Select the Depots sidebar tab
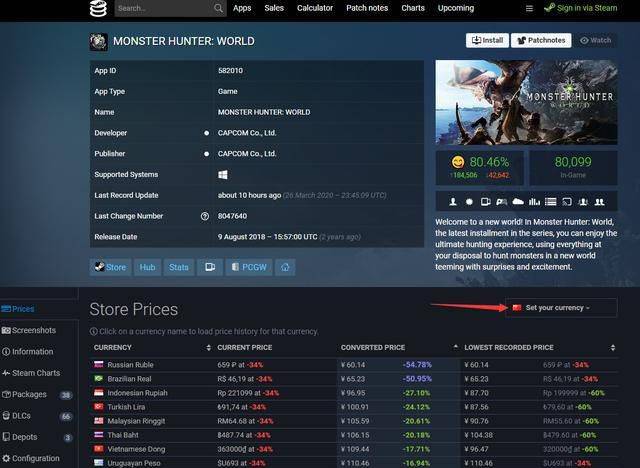 click(x=39, y=437)
